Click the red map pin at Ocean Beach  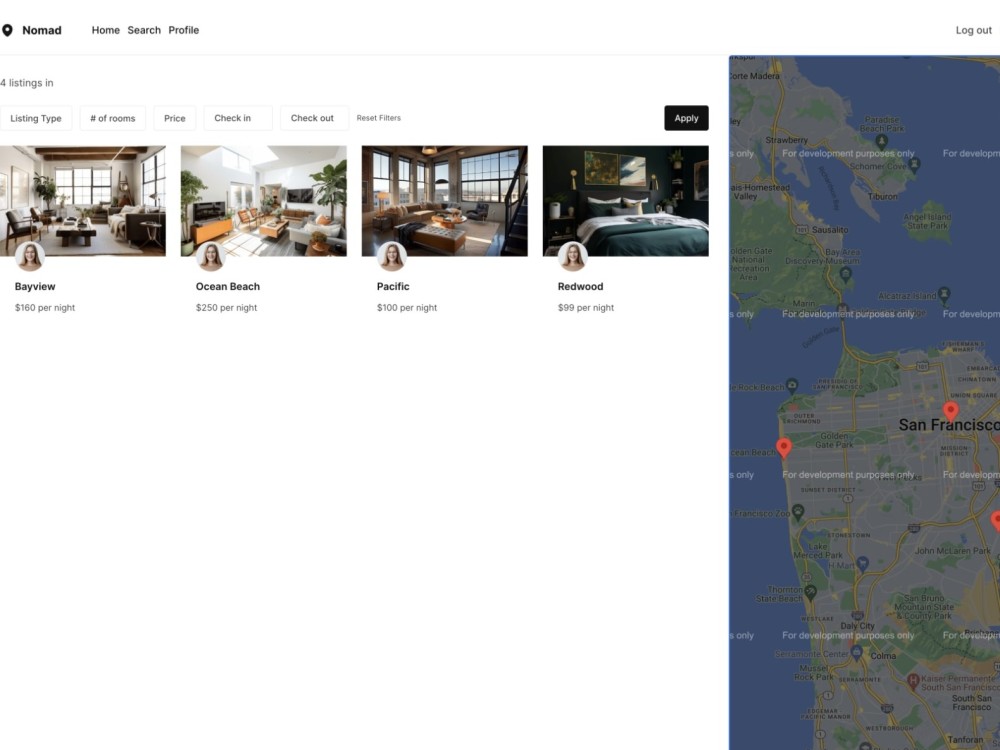784,448
